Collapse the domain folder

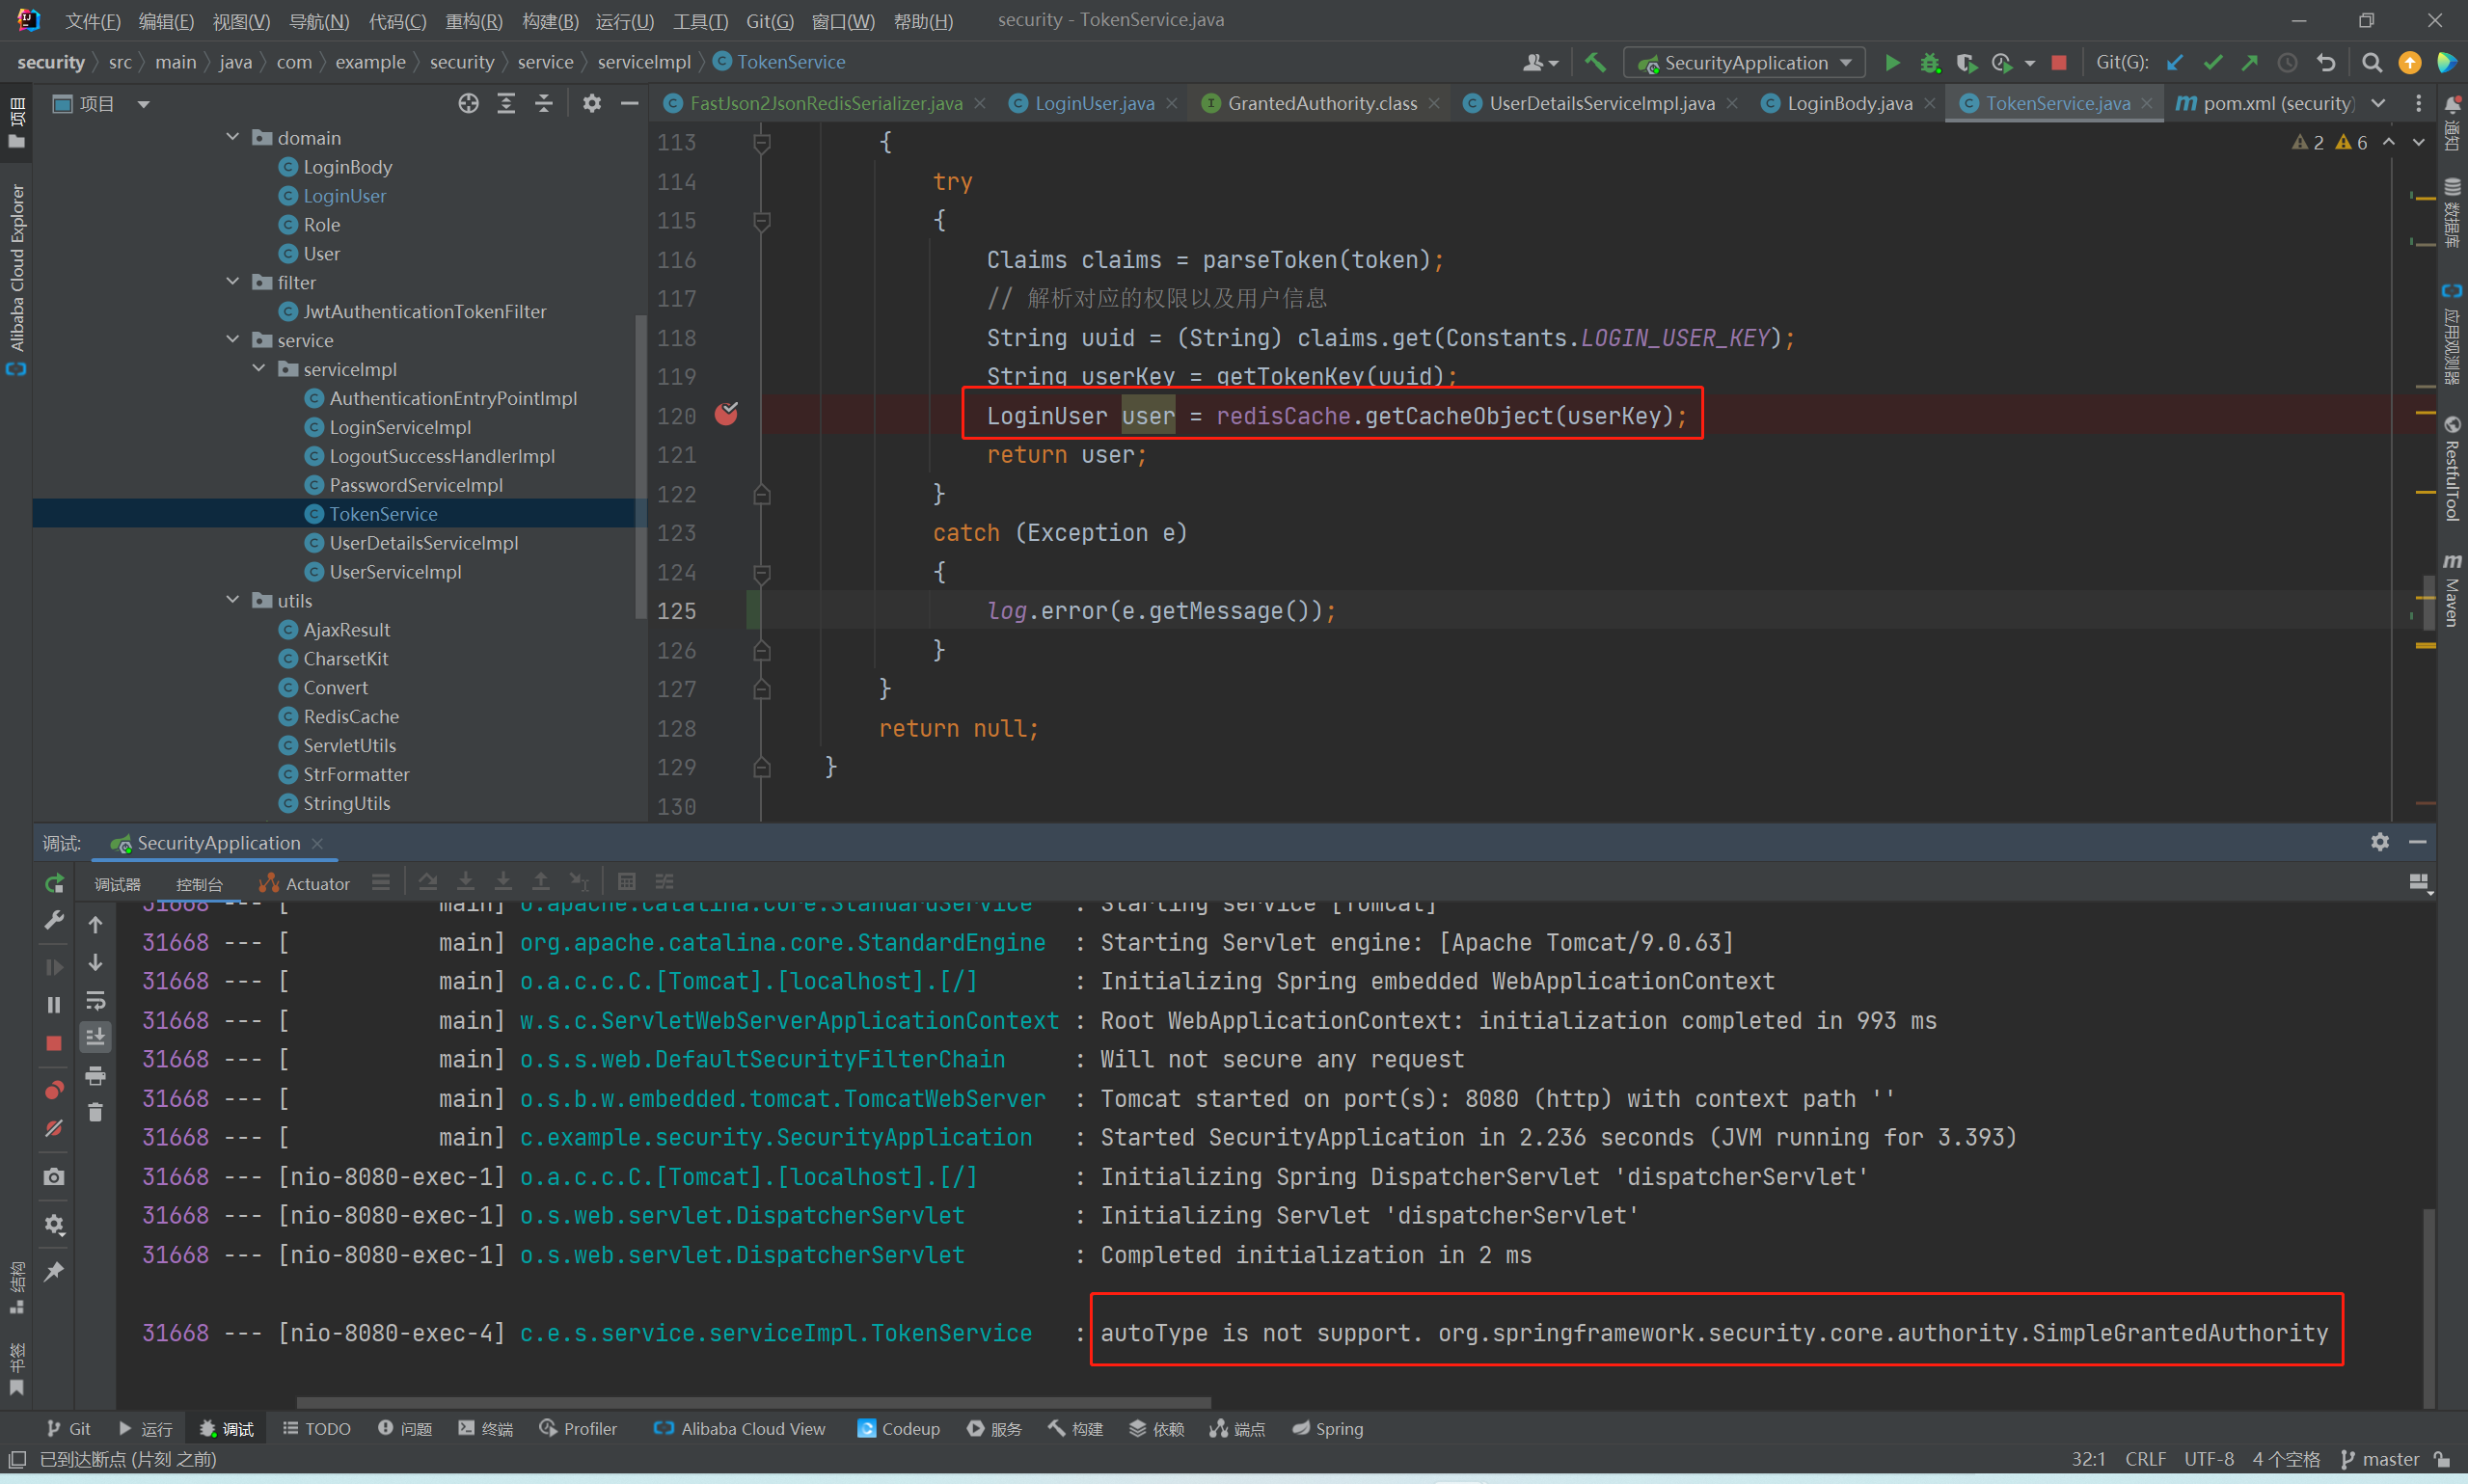click(x=233, y=137)
